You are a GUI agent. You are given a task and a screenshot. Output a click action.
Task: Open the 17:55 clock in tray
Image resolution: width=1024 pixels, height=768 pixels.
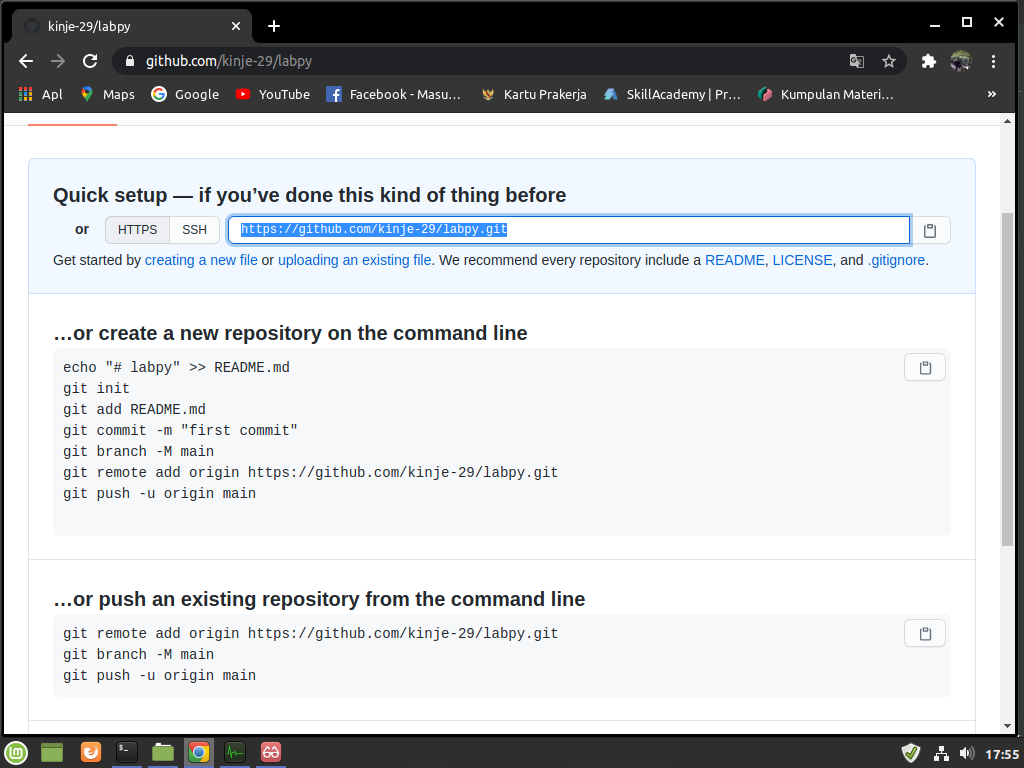(x=1002, y=754)
